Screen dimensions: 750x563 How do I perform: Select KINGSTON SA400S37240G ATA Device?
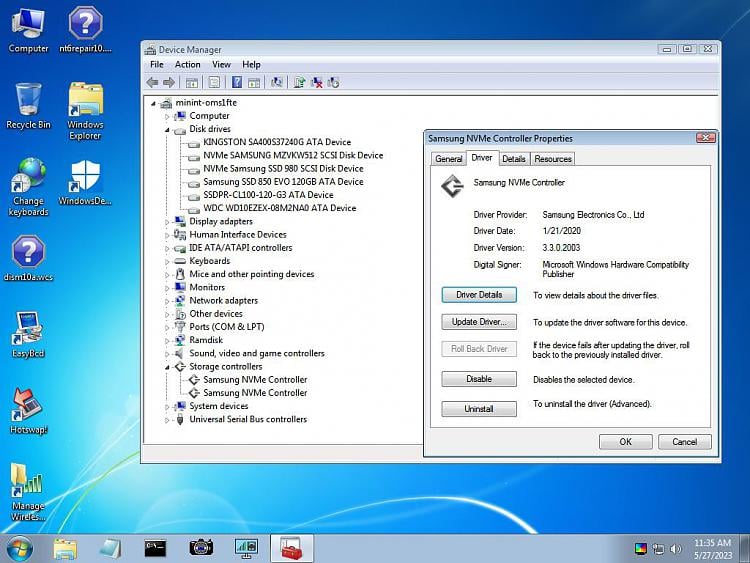pyautogui.click(x=277, y=142)
